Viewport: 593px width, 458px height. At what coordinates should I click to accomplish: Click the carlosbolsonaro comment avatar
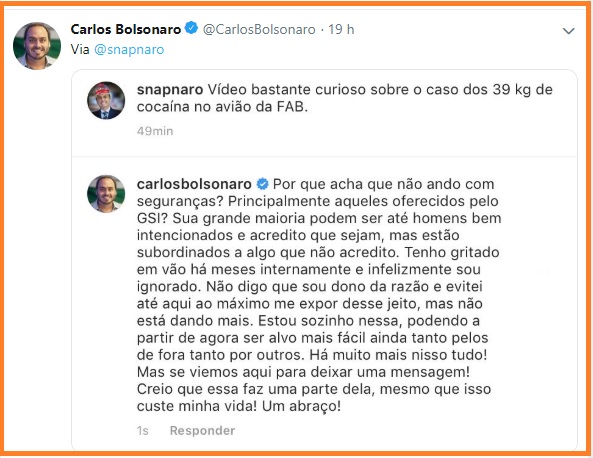[x=106, y=194]
